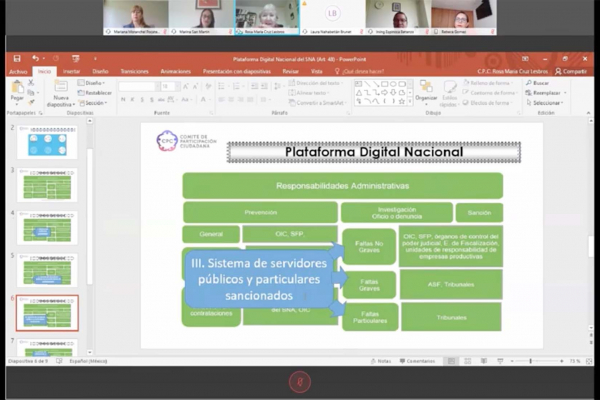Expand the shapes gallery more arrow
This screenshot has height=400, width=600.
click(410, 101)
